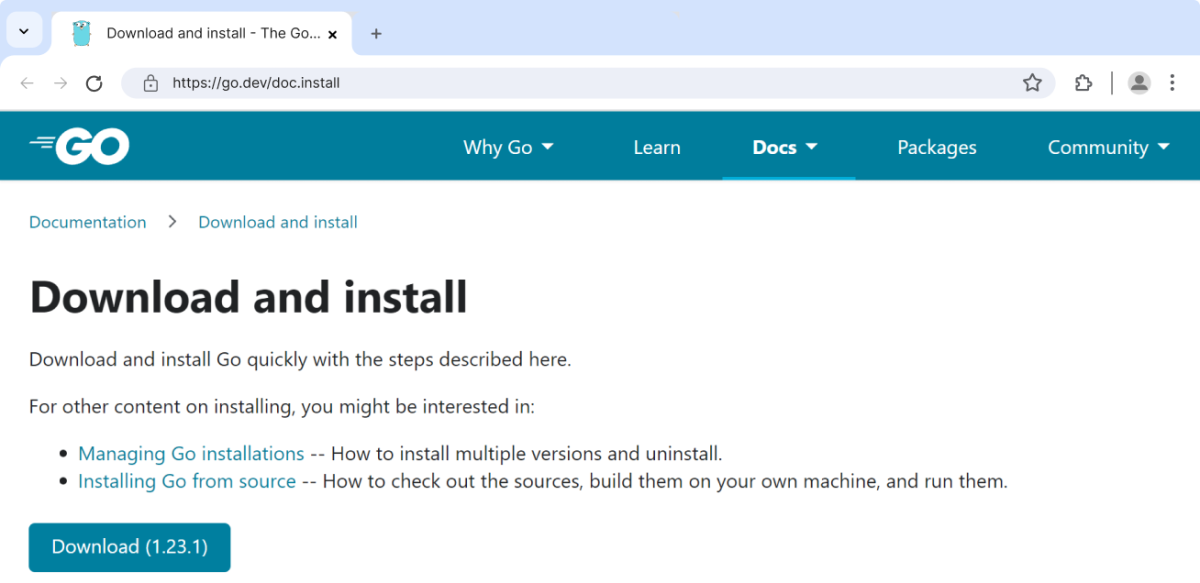This screenshot has height=583, width=1200.
Task: Click the Go logo in header
Action: 80,147
